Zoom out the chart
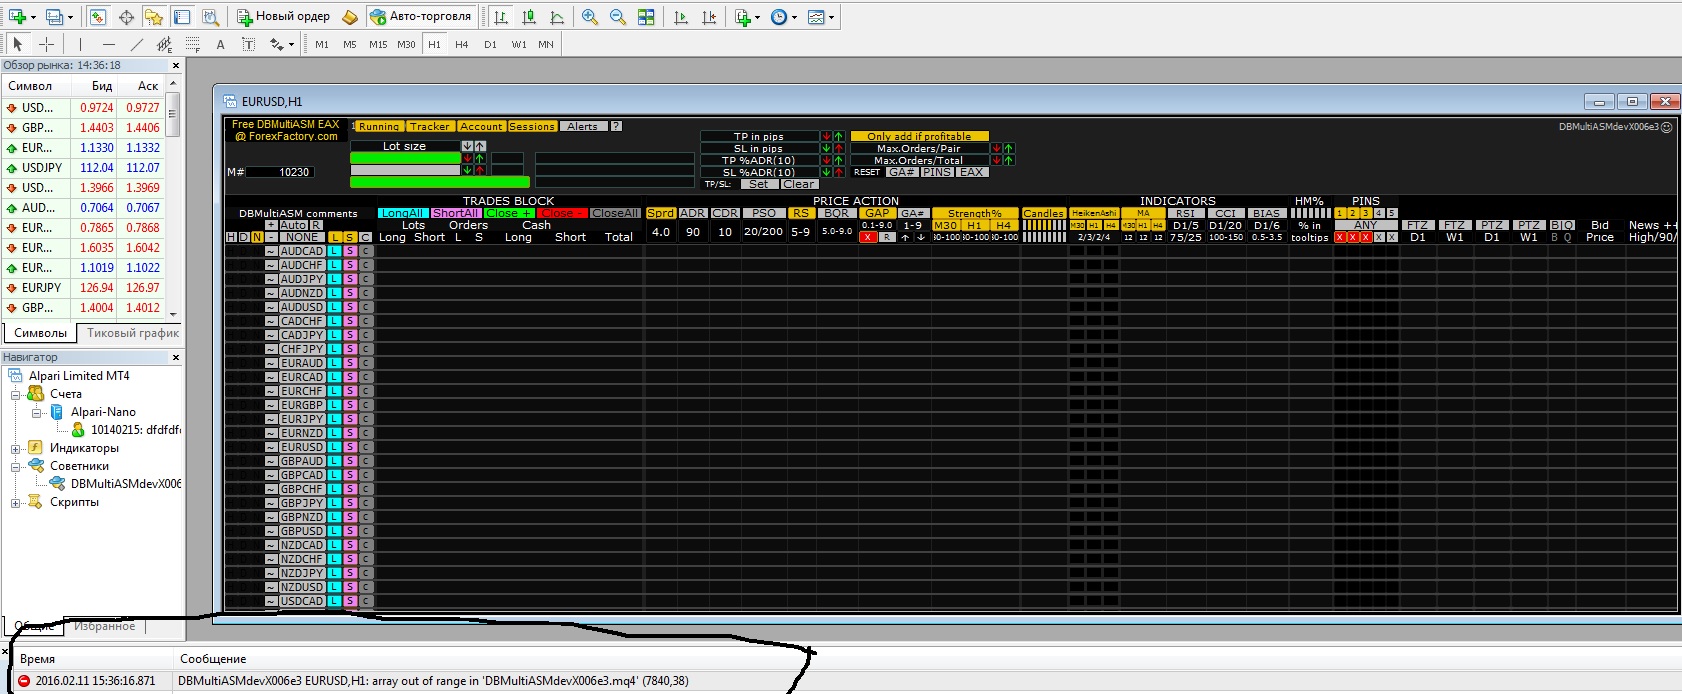This screenshot has height=694, width=1682. [618, 16]
